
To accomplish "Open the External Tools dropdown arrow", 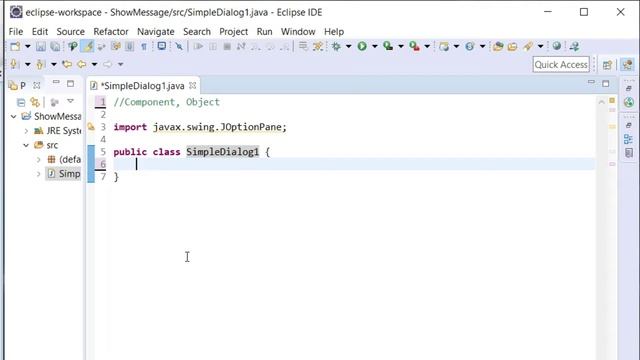I will pyautogui.click(x=427, y=47).
